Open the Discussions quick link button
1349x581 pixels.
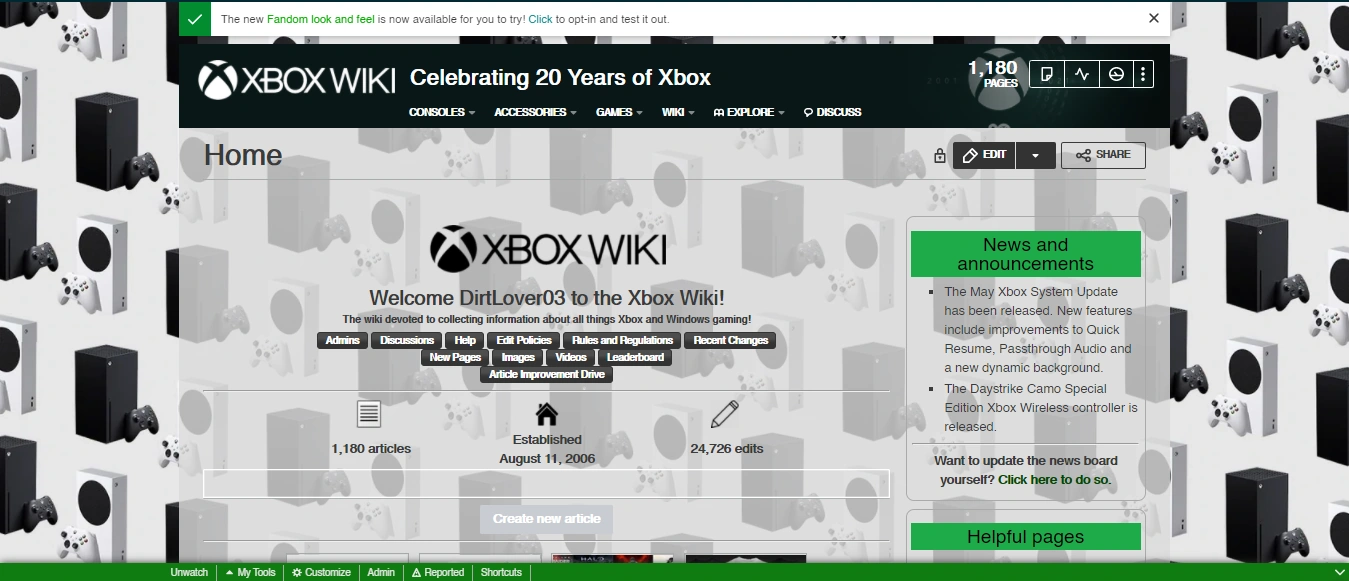(x=407, y=340)
